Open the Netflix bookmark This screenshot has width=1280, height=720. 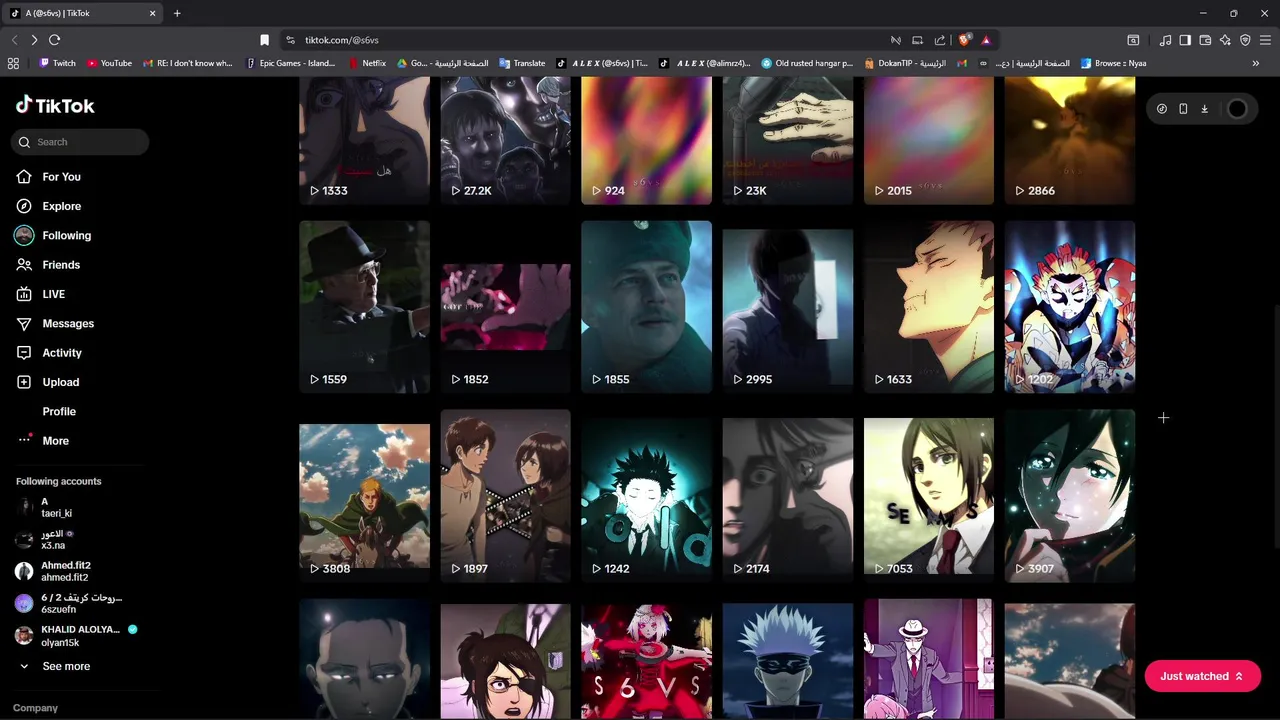pos(367,63)
